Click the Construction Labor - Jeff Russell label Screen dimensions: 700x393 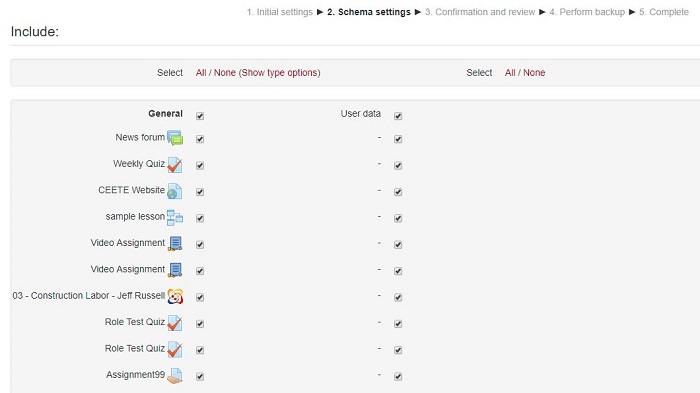point(89,296)
